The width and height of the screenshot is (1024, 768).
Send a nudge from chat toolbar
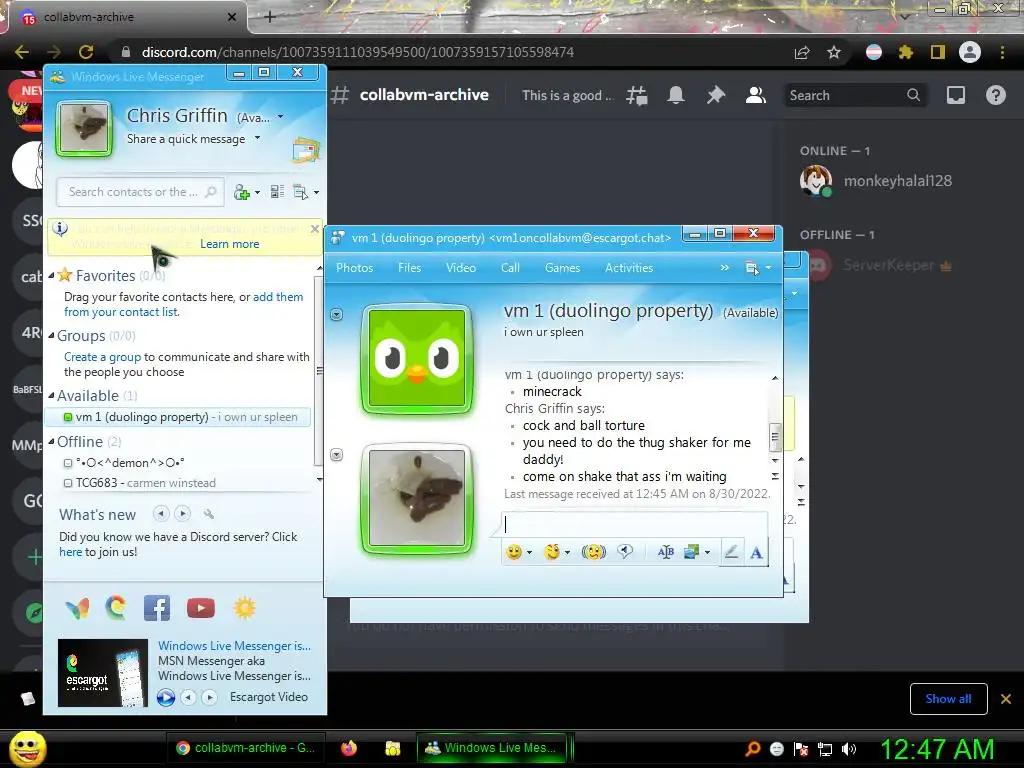point(594,552)
